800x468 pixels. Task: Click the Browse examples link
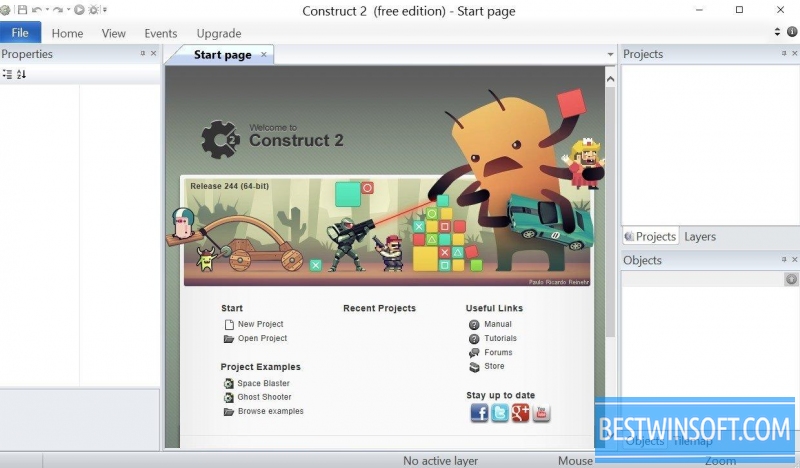(x=270, y=411)
